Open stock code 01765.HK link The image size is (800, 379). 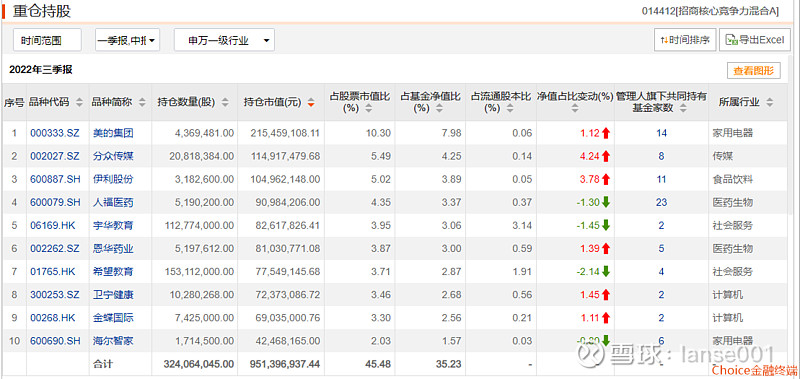click(53, 271)
